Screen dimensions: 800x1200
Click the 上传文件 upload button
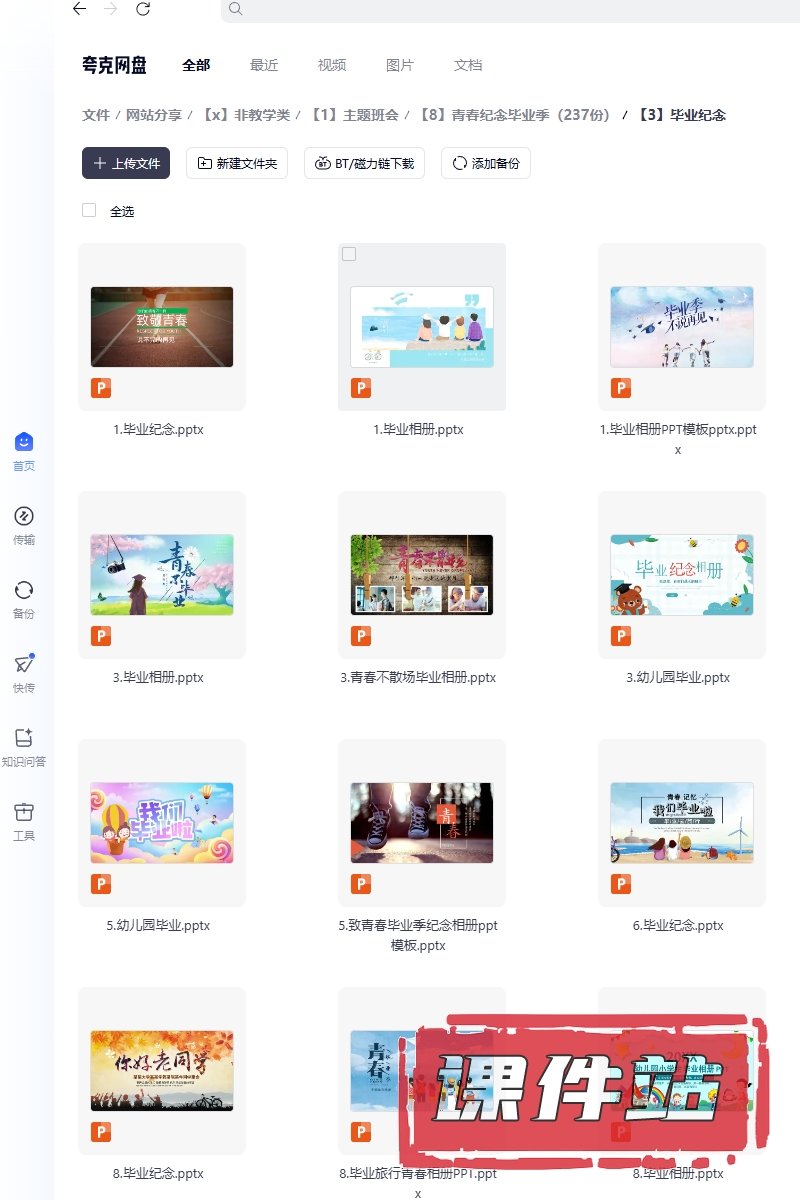(126, 163)
